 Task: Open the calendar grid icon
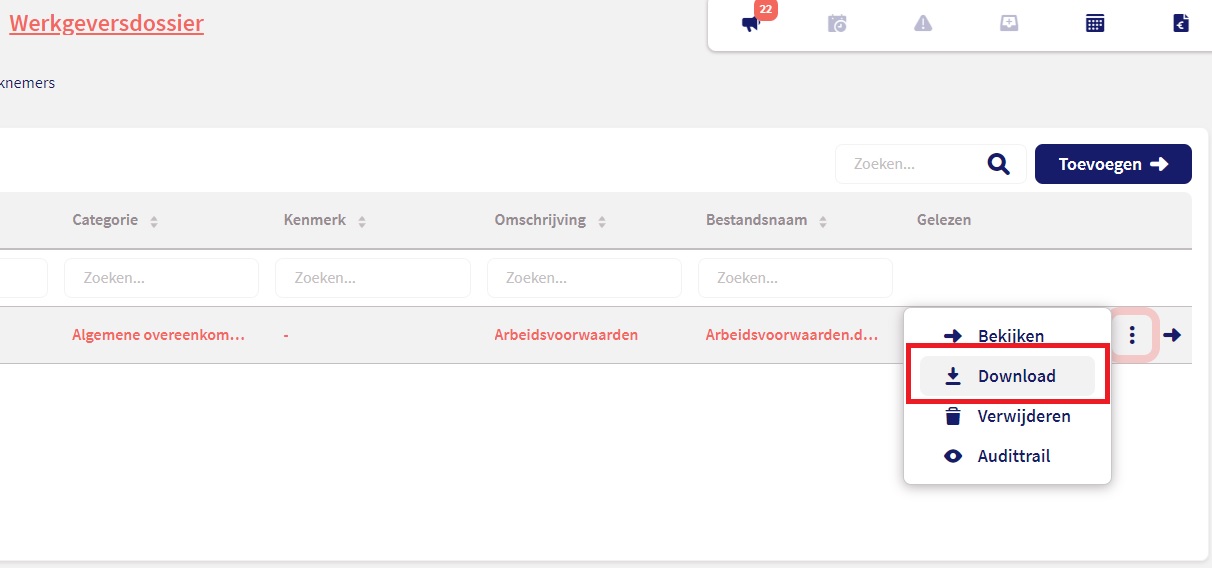coord(1095,24)
